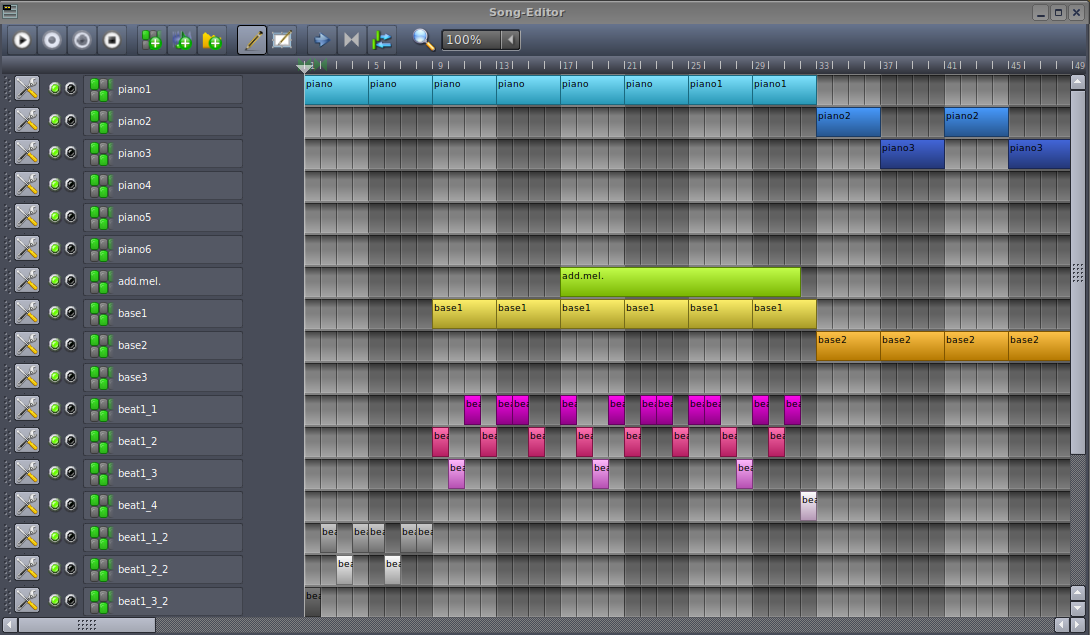Image resolution: width=1090 pixels, height=635 pixels.
Task: Mute the beat1_2 track green LED
Action: (x=55, y=440)
